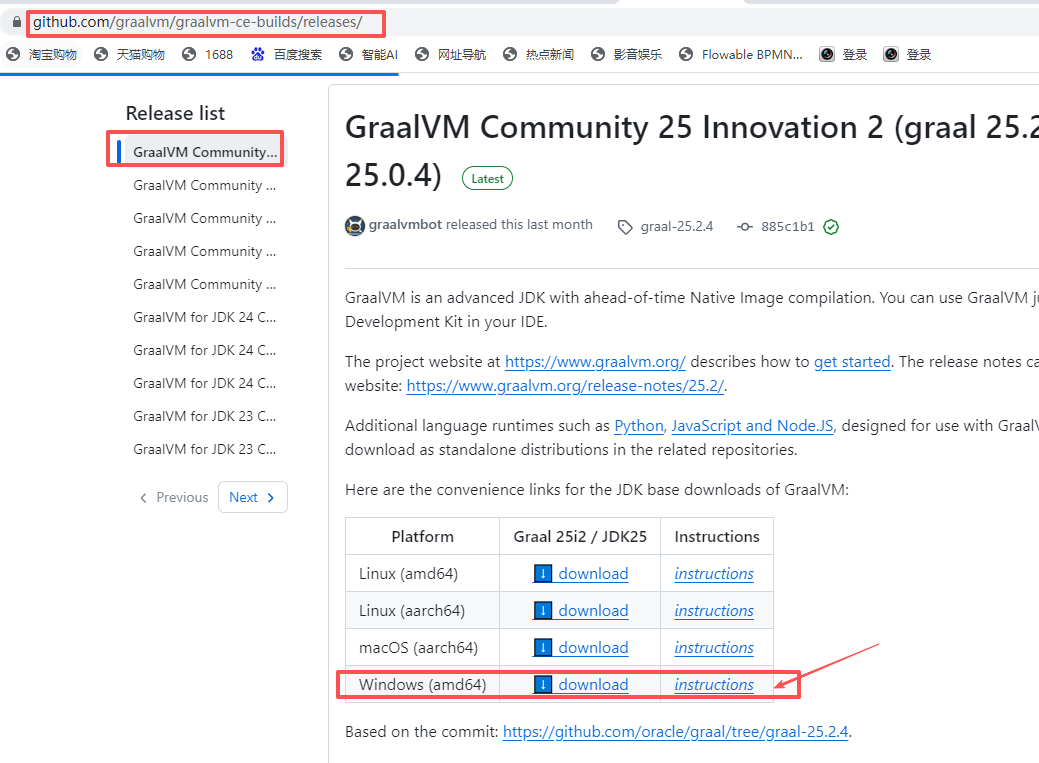Open instructions for Linux (amd64)
The image size is (1039, 763).
pos(714,573)
